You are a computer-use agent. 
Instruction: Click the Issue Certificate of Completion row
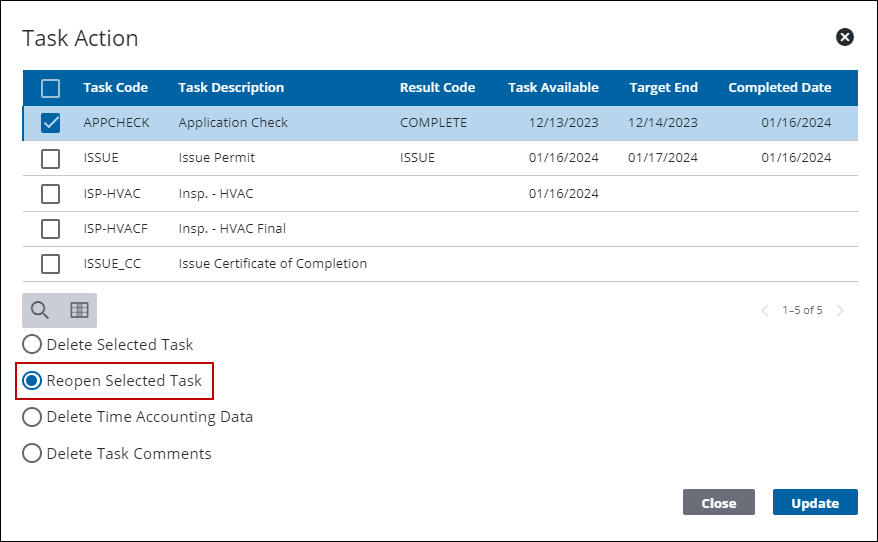pos(272,264)
